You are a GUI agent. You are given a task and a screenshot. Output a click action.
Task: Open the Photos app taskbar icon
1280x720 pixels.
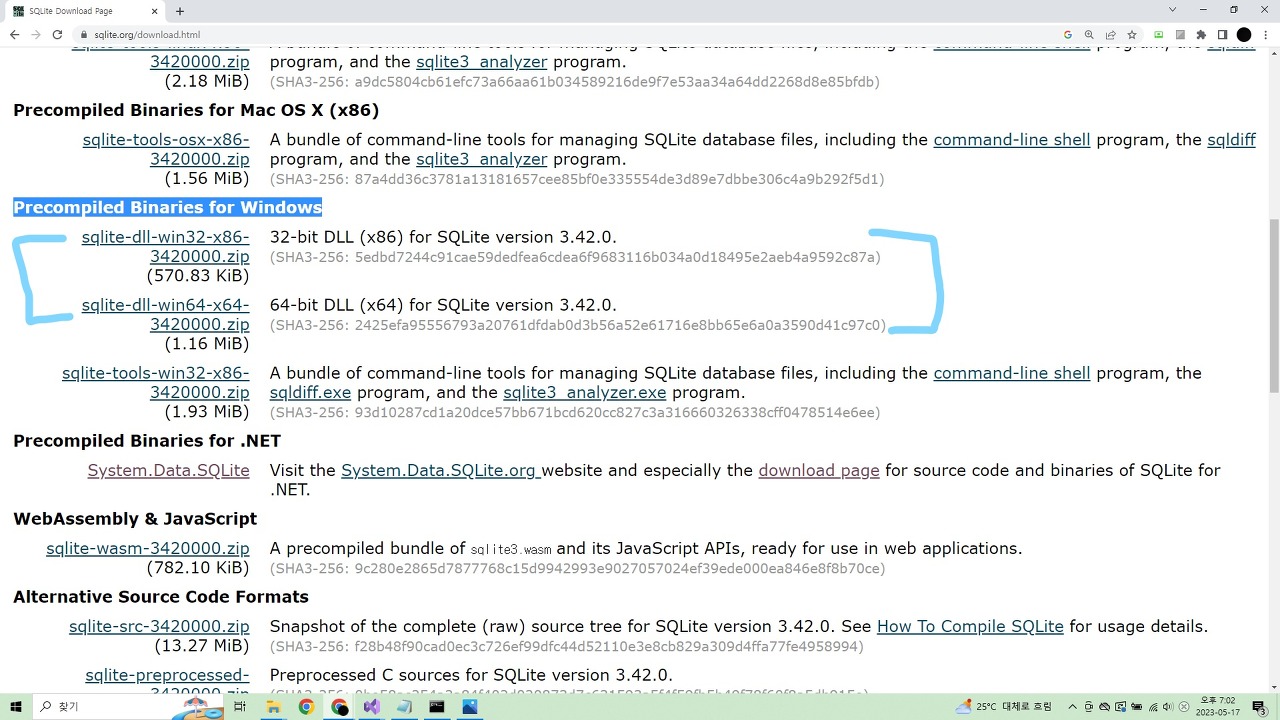pos(470,707)
